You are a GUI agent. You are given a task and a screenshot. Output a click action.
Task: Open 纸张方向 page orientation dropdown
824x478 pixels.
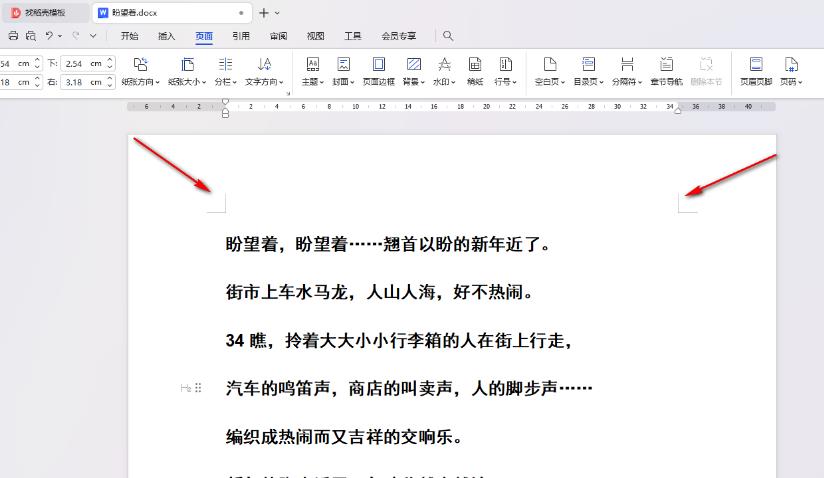(140, 71)
